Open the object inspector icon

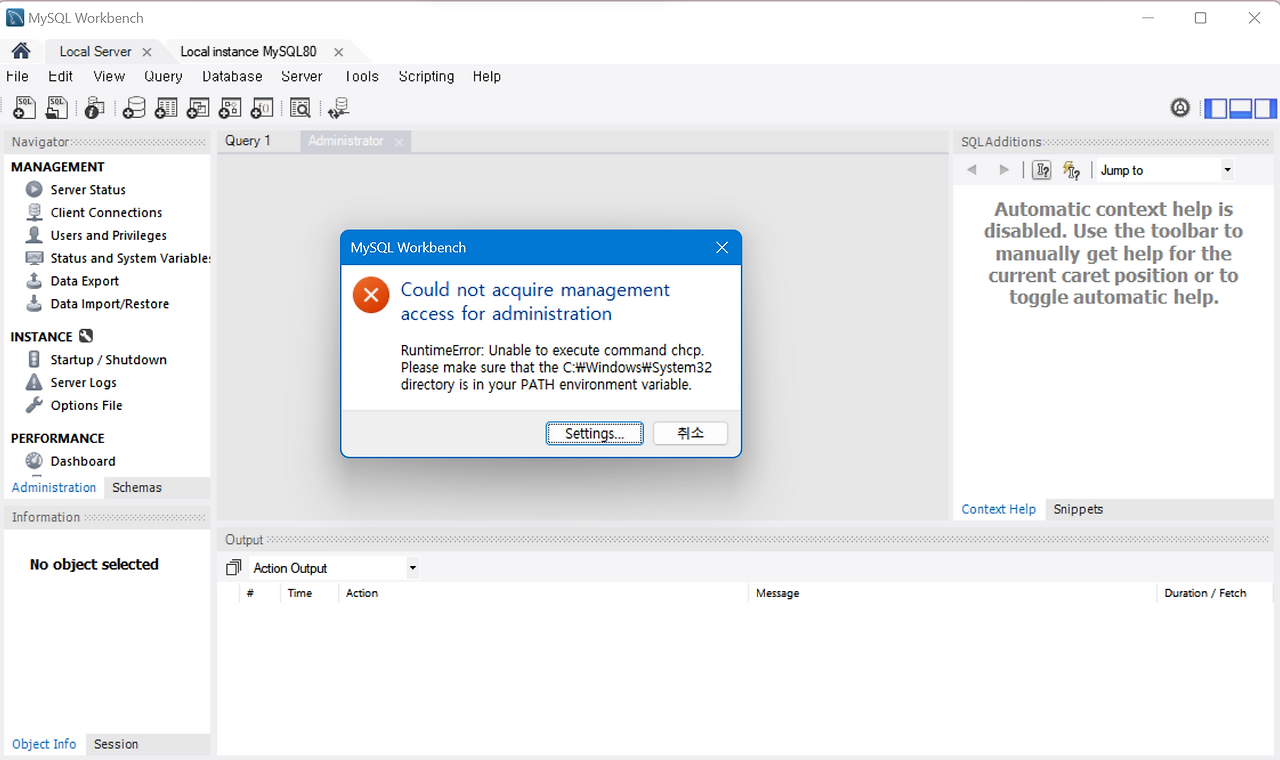[x=95, y=108]
